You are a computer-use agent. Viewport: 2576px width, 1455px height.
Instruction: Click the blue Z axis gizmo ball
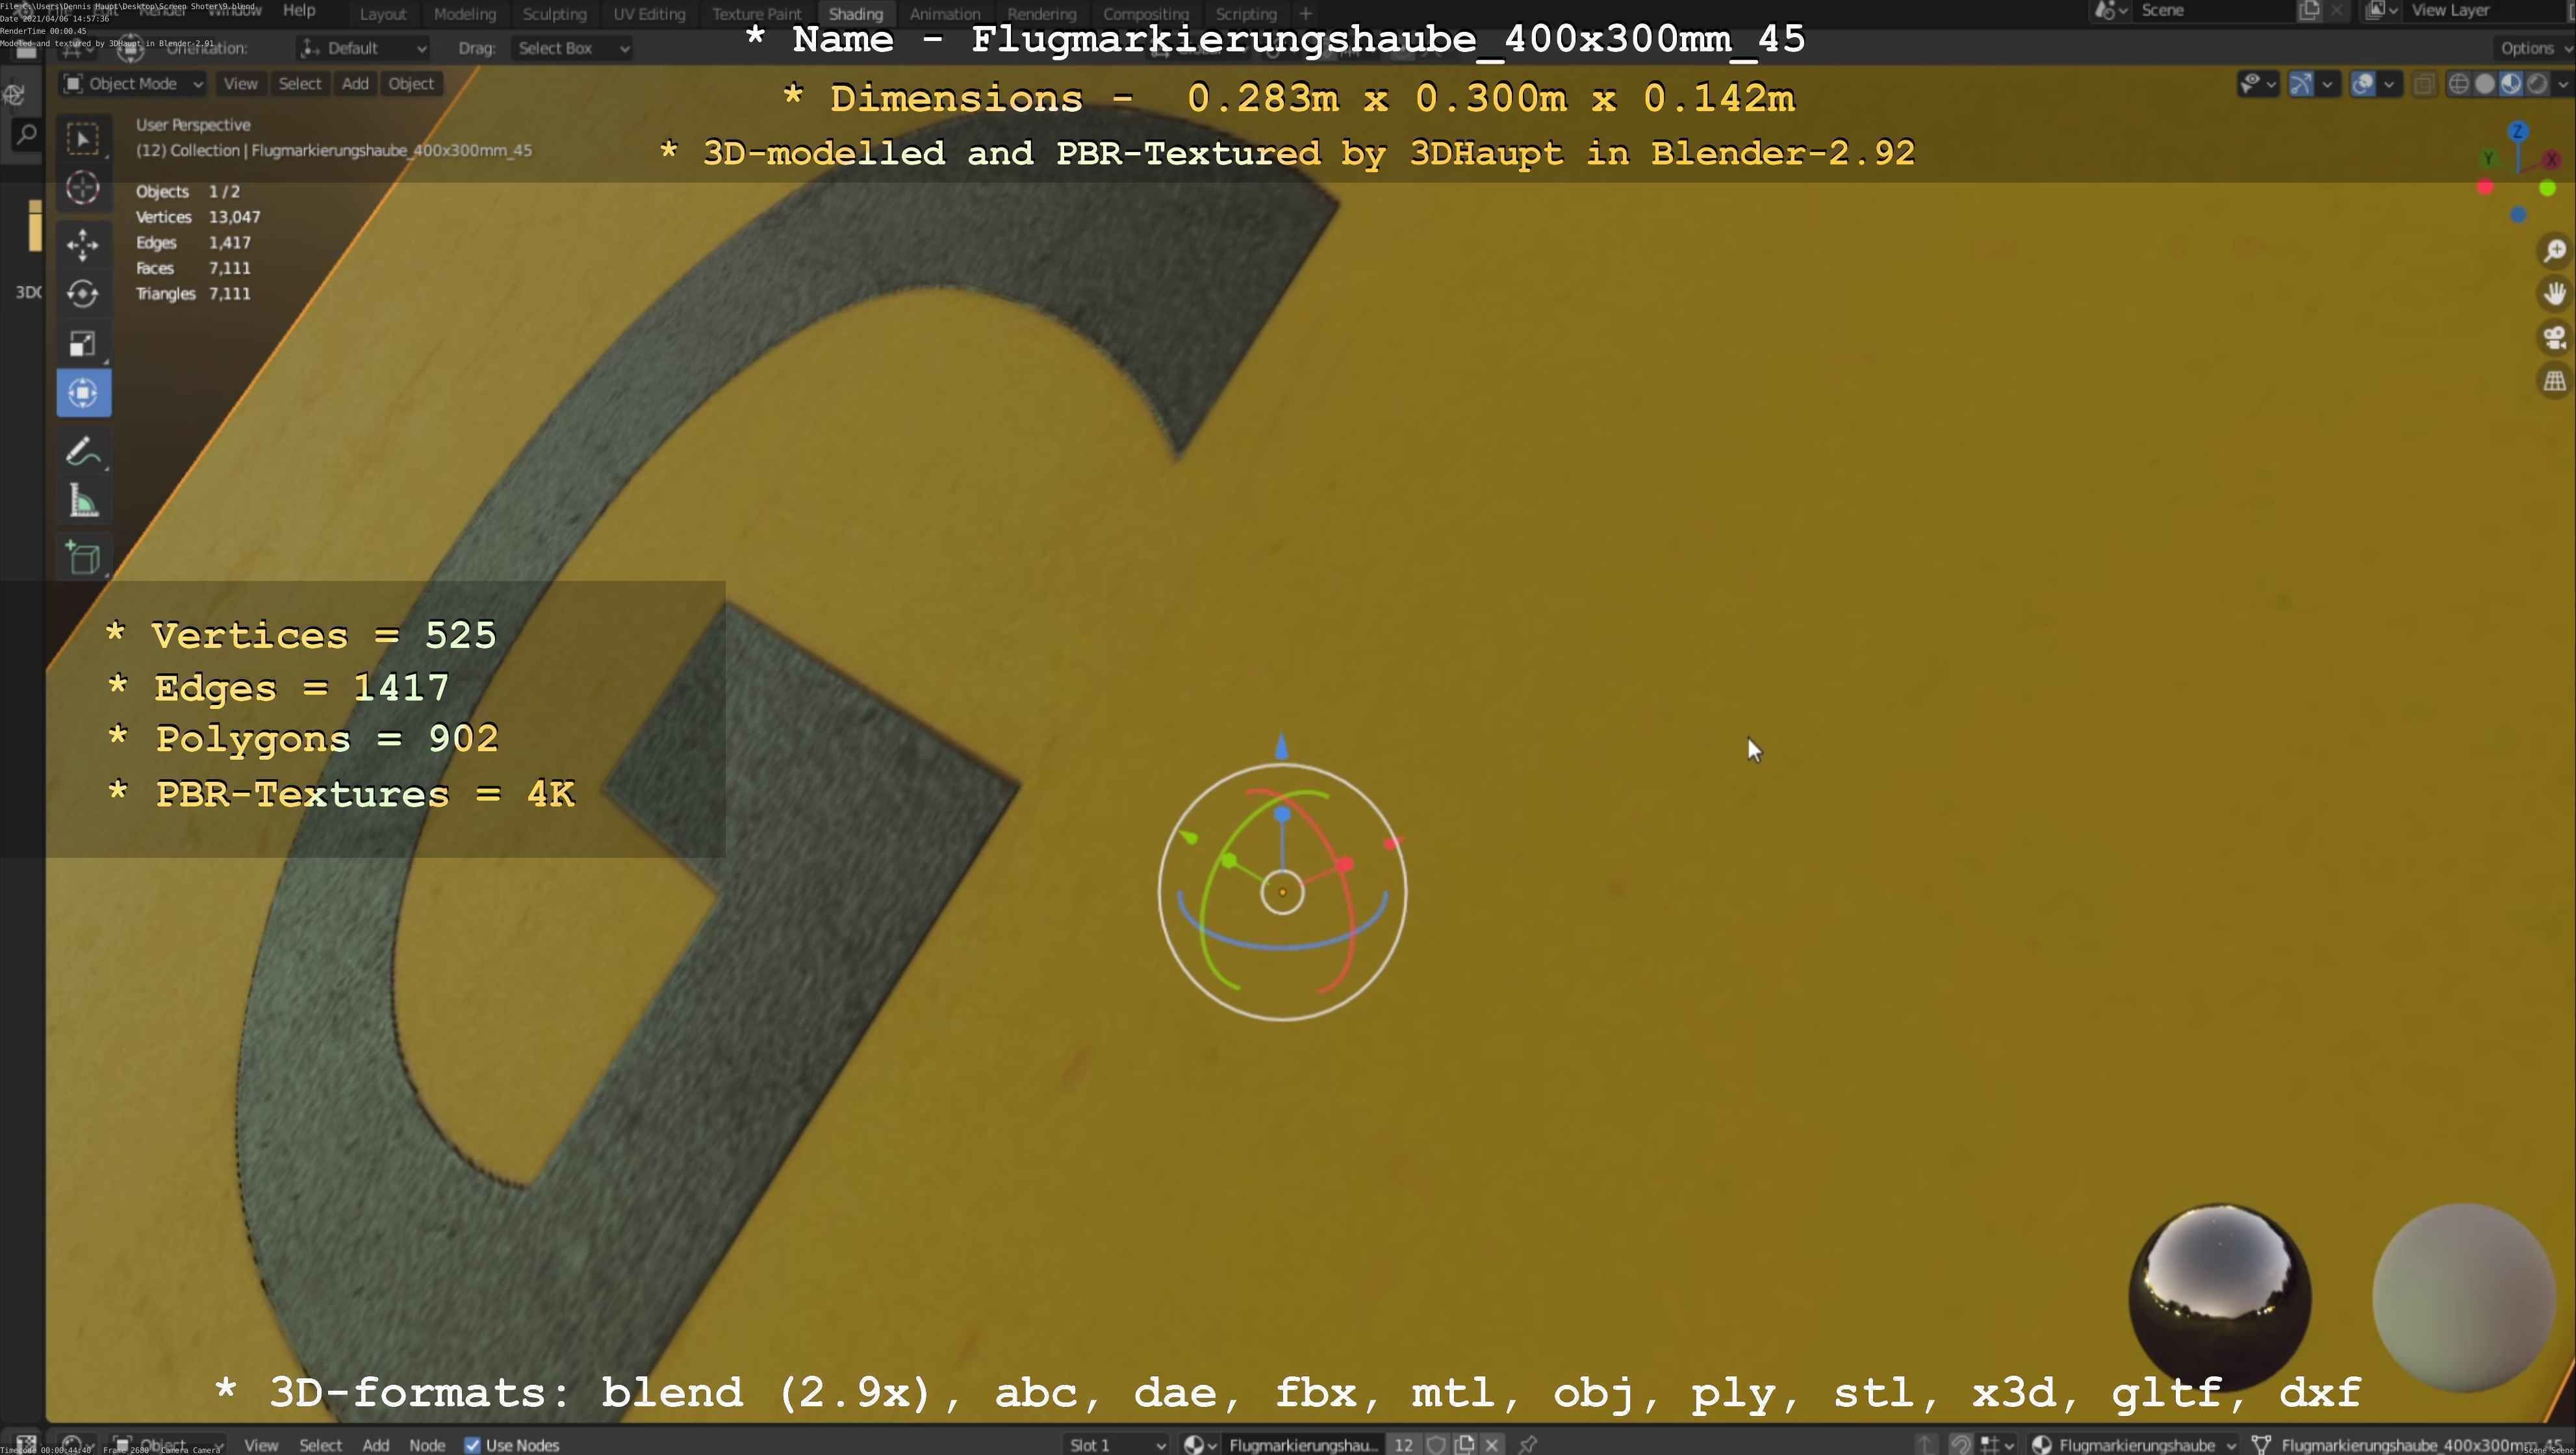point(2518,132)
